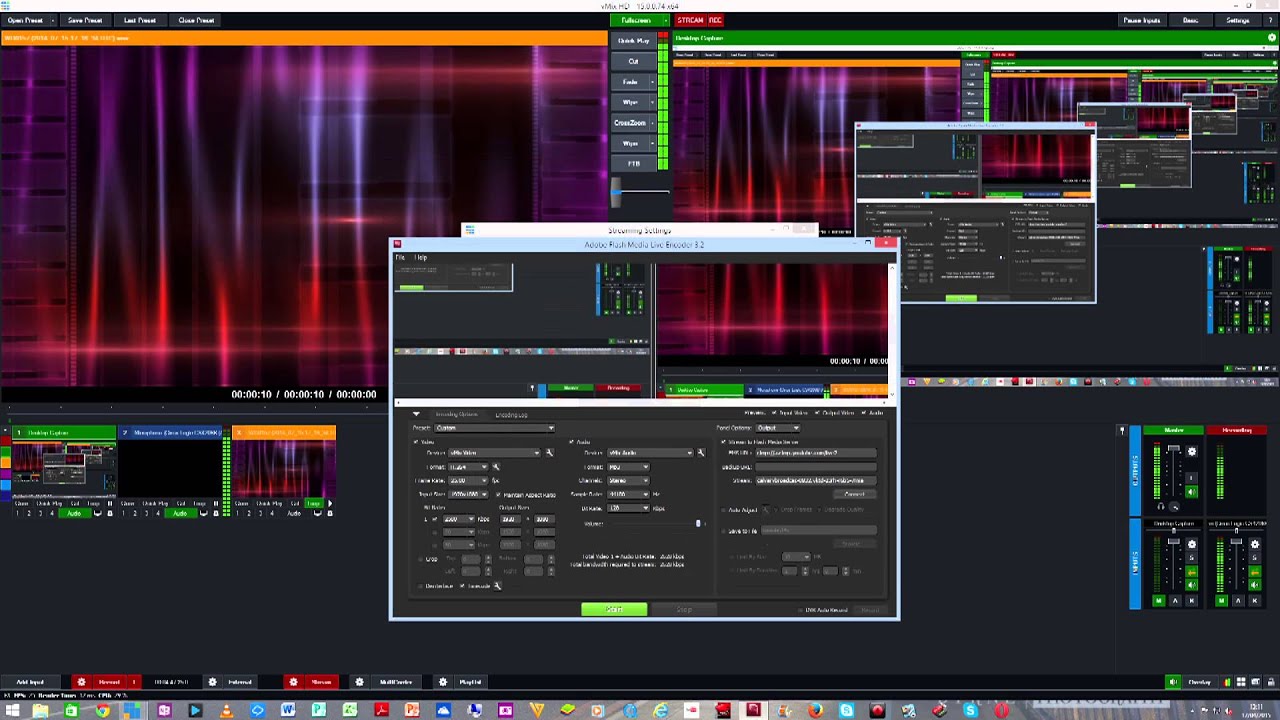
Task: Click red Stream button in bottom bar
Action: tap(321, 682)
